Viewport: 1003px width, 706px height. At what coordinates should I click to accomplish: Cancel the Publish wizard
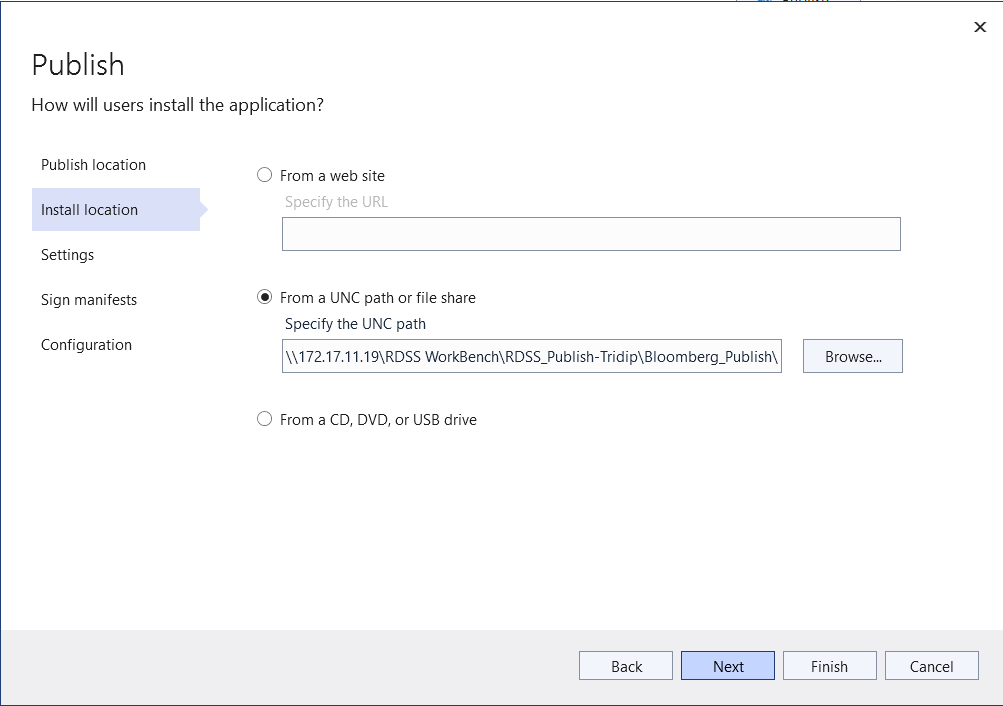point(931,665)
